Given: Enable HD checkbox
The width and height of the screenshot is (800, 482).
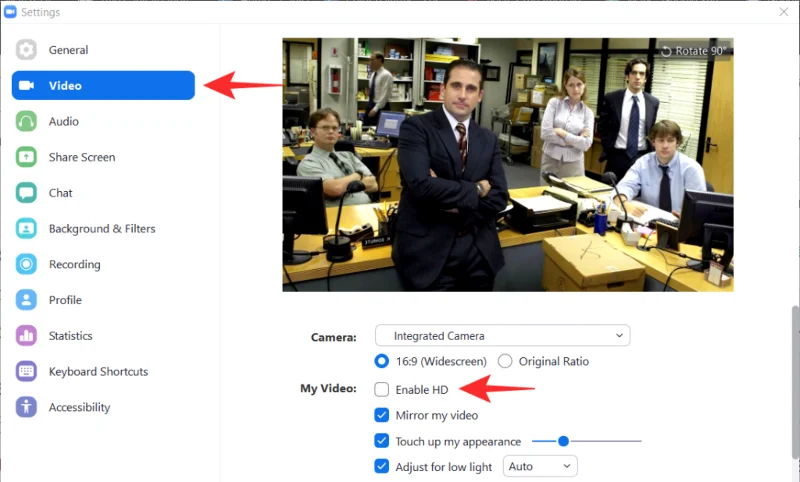Looking at the screenshot, I should click(x=382, y=390).
